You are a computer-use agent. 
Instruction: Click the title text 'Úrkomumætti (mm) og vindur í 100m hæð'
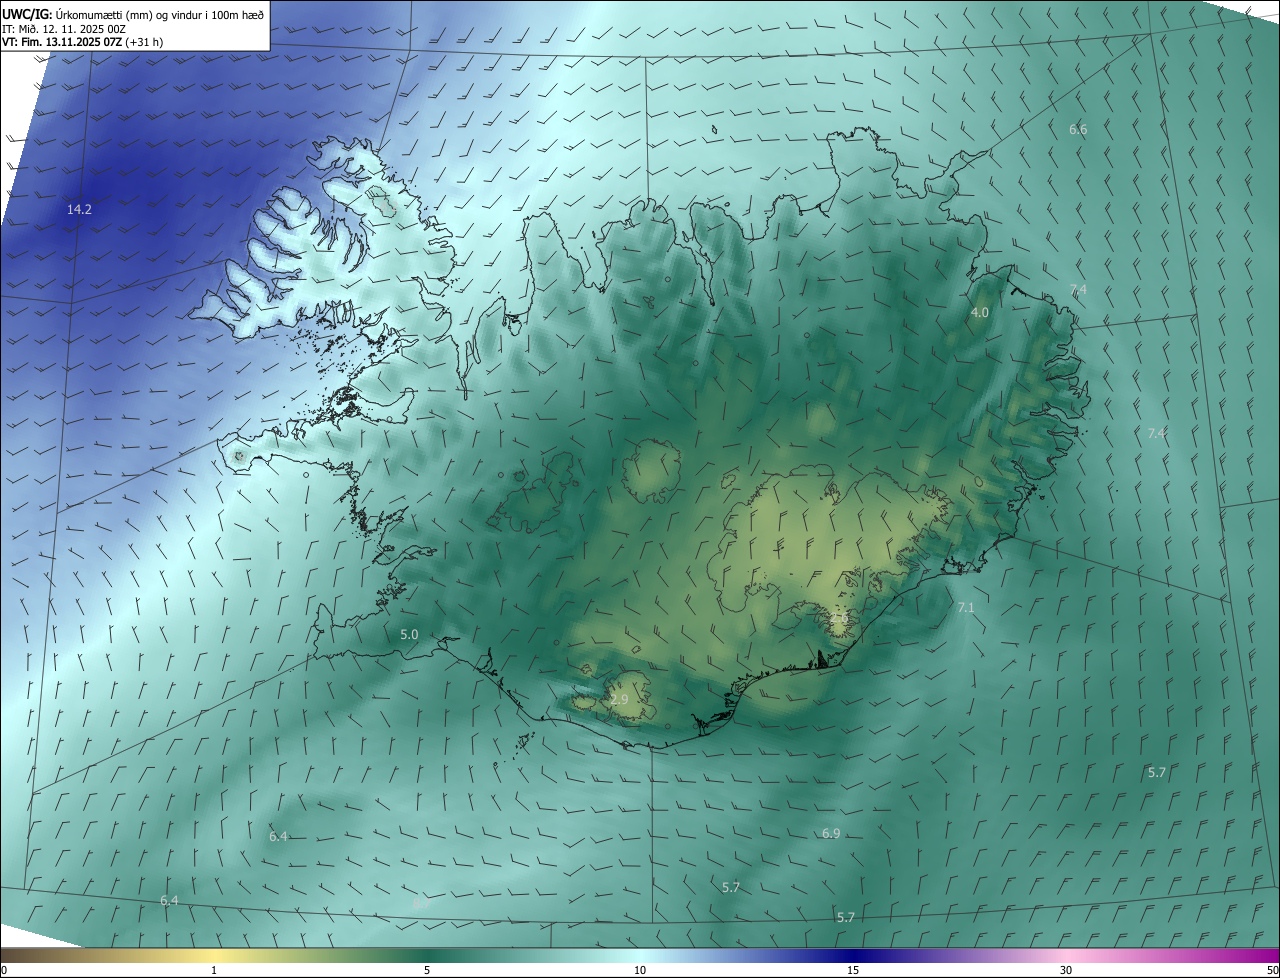pyautogui.click(x=159, y=14)
